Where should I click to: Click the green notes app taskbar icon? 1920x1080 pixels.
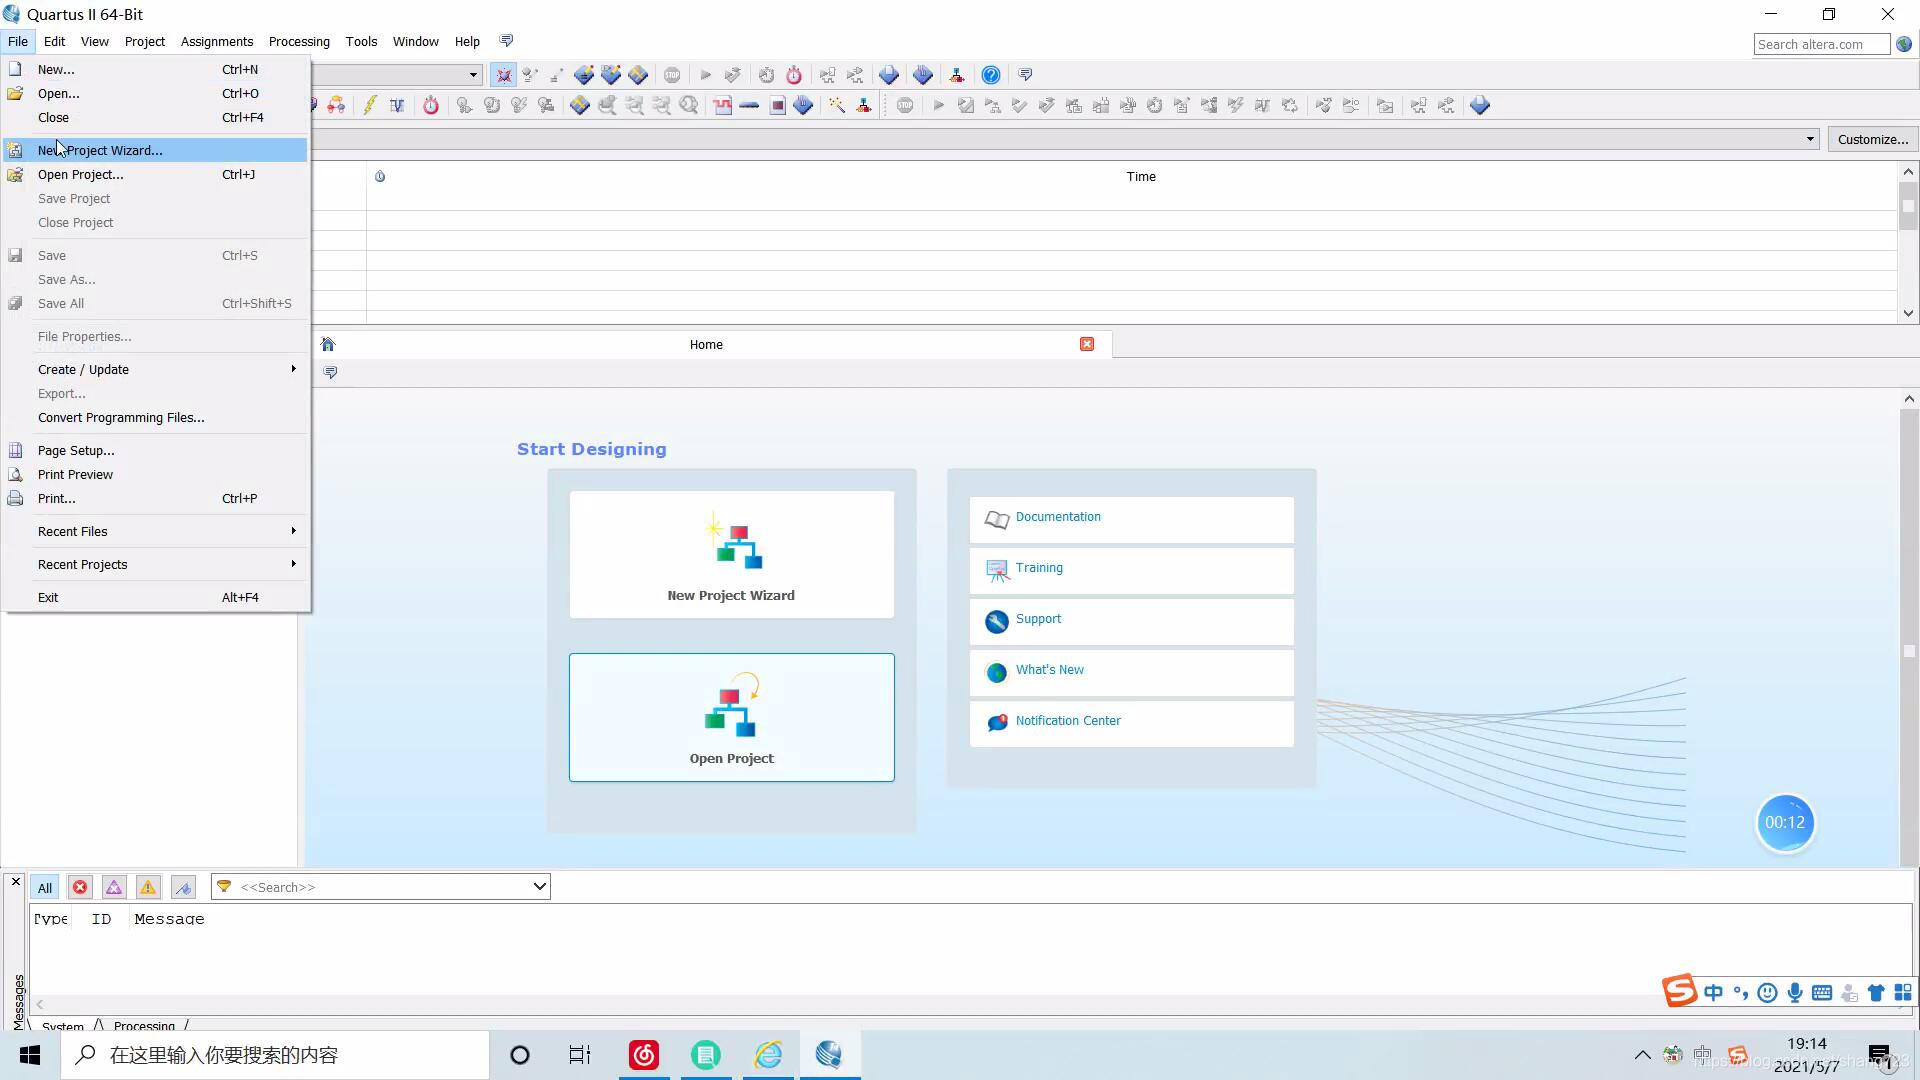[706, 1055]
